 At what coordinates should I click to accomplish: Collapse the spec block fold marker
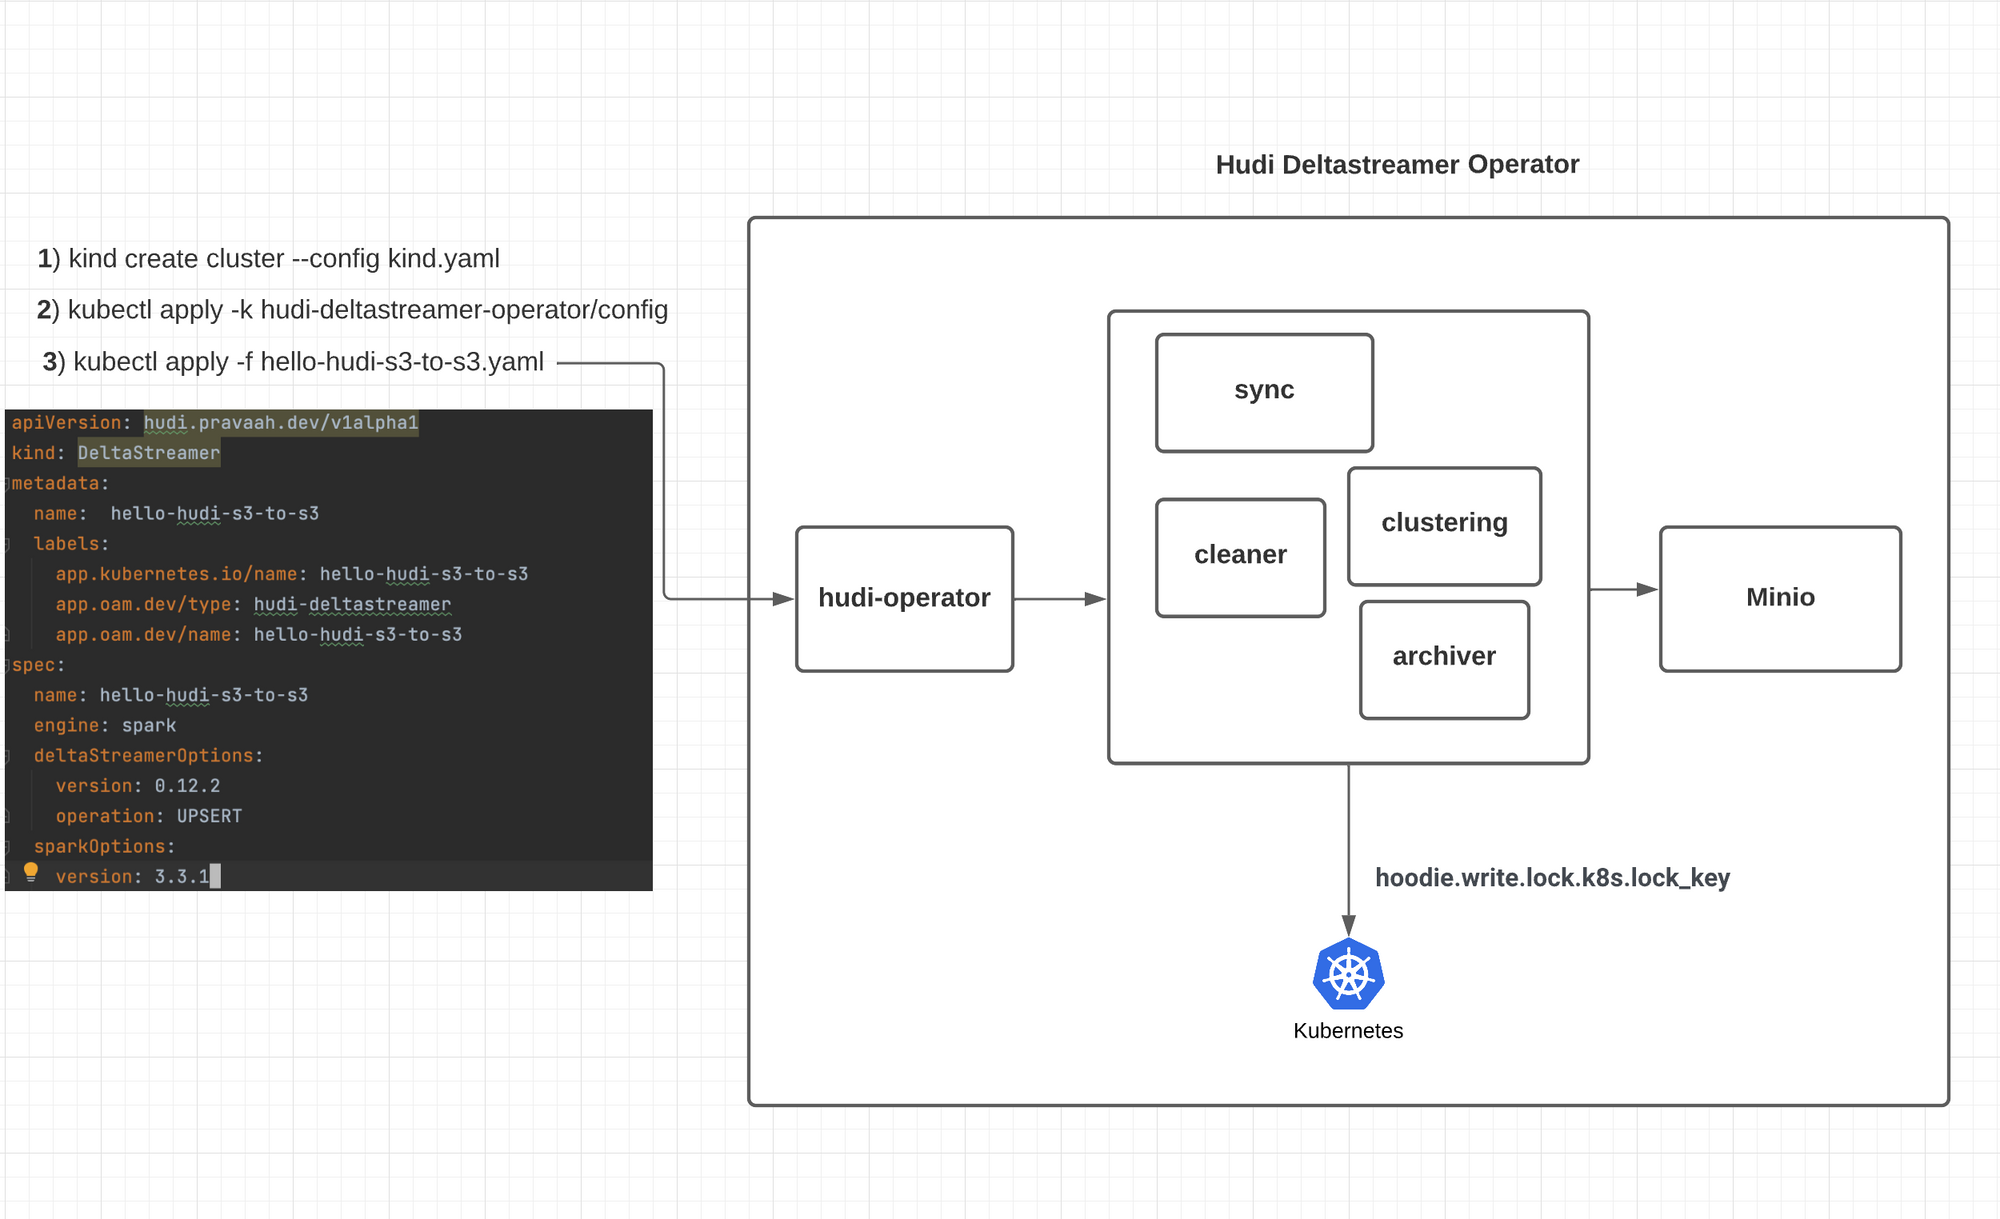(x=5, y=665)
